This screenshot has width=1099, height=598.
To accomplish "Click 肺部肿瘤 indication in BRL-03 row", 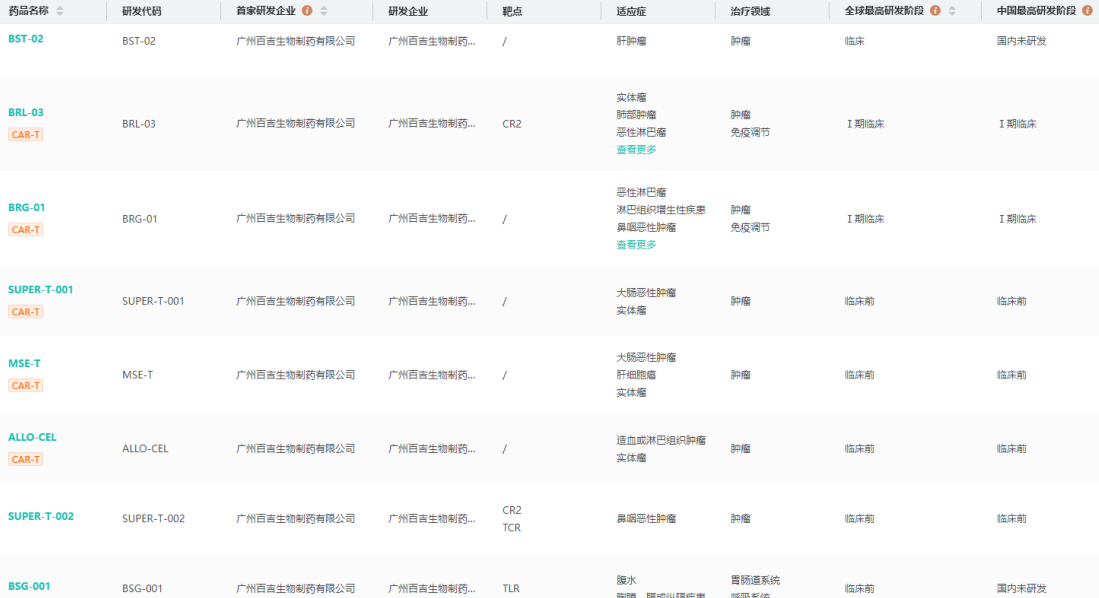I will [x=636, y=115].
